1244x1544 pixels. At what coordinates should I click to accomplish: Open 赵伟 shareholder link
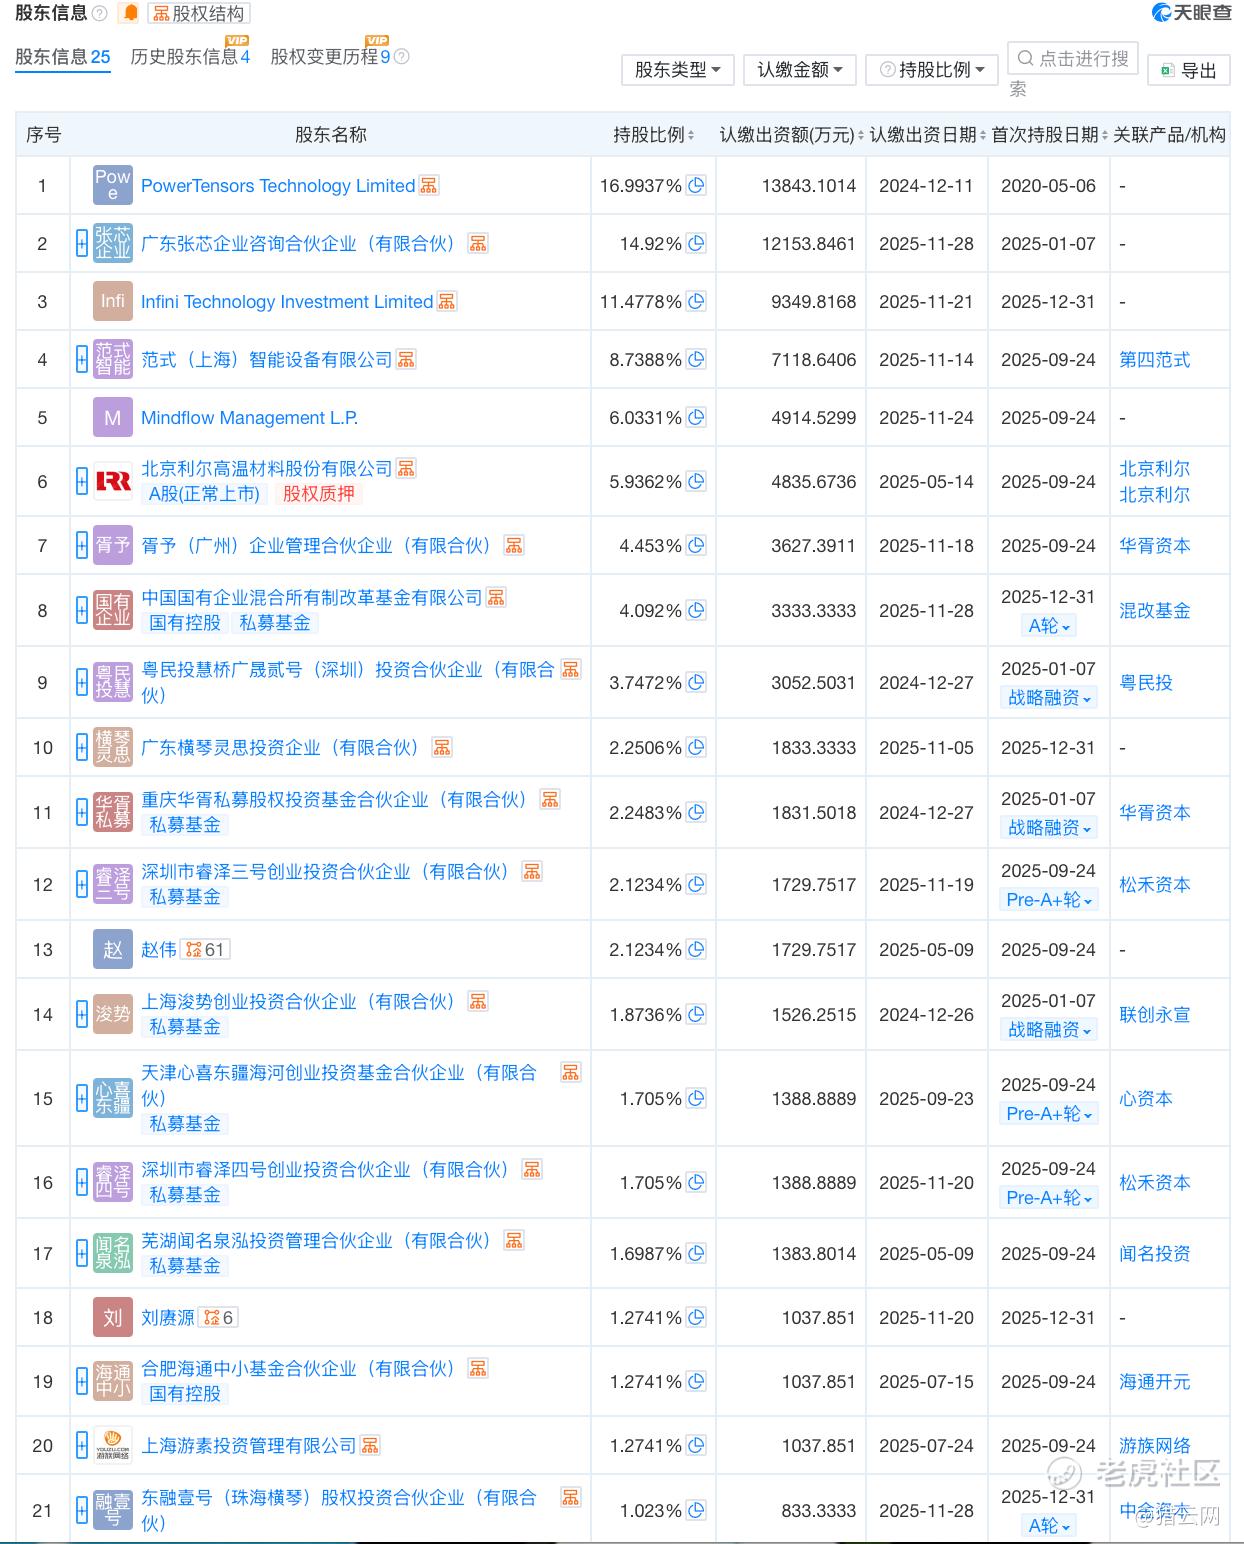[x=159, y=950]
